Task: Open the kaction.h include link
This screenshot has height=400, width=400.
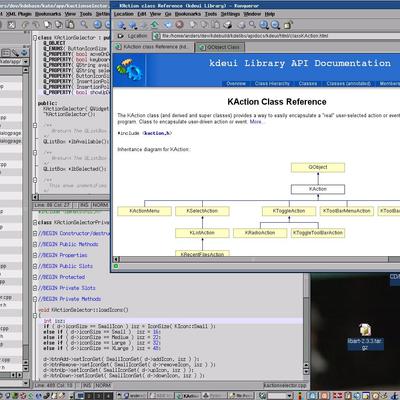Action: click(x=157, y=133)
